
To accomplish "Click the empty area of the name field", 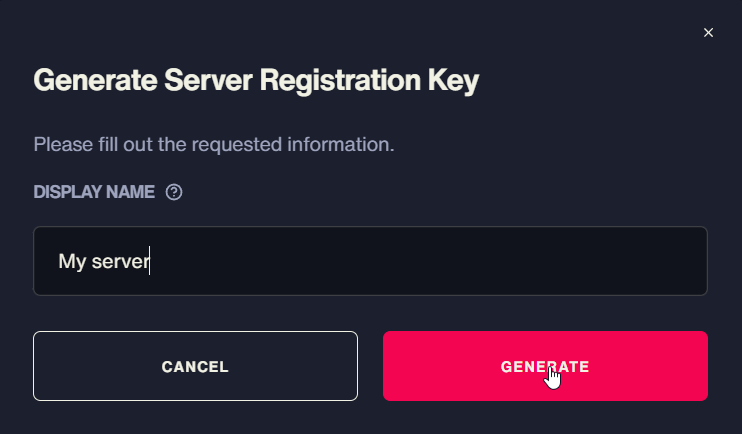I will (x=426, y=261).
